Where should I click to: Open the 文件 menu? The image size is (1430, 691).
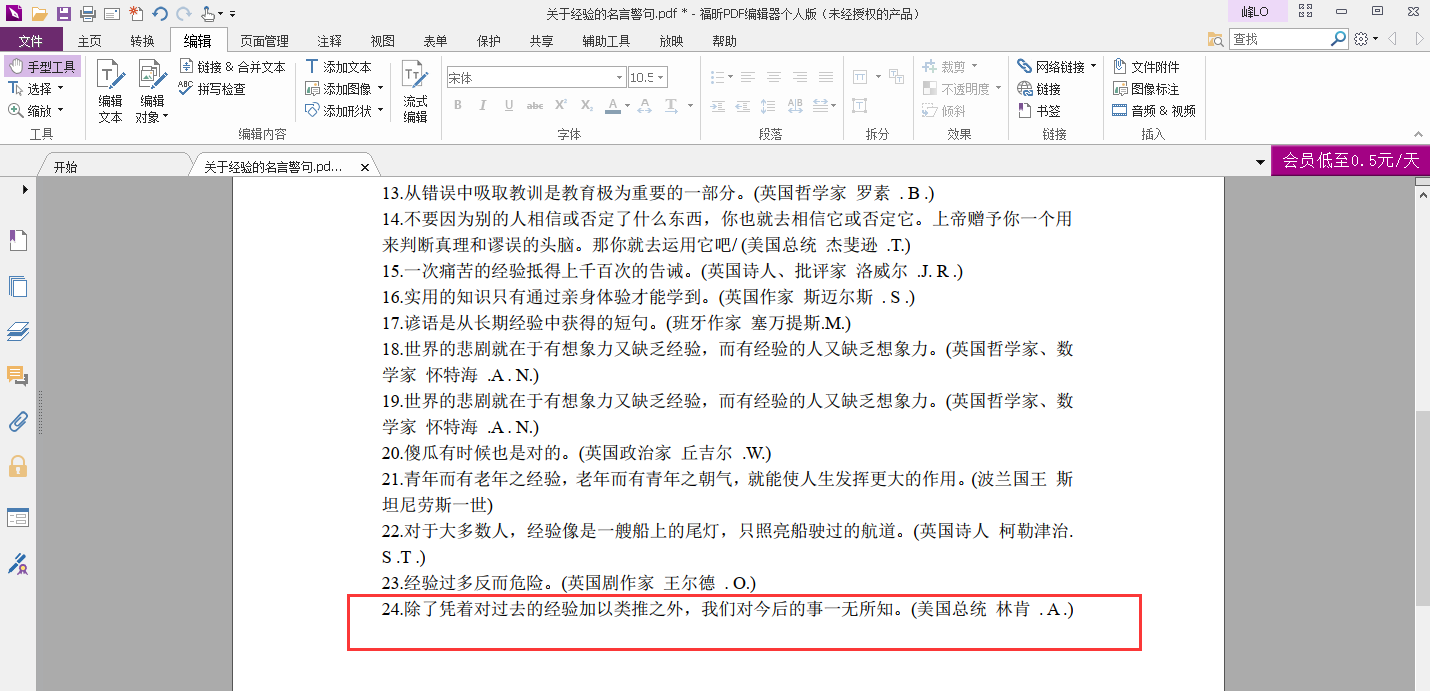coord(31,41)
